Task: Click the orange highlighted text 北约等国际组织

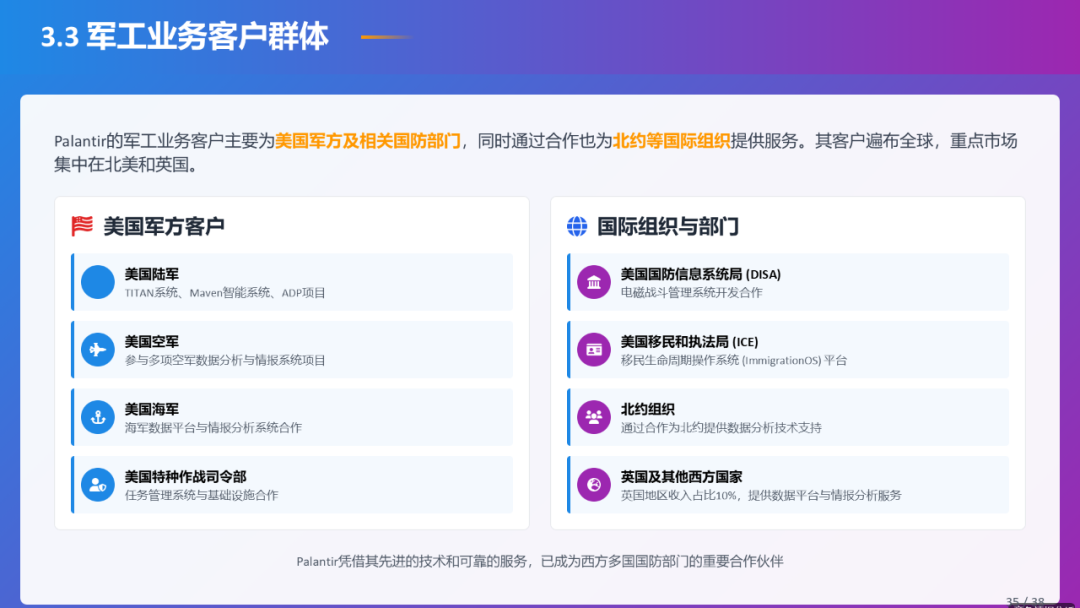Action: 672,141
